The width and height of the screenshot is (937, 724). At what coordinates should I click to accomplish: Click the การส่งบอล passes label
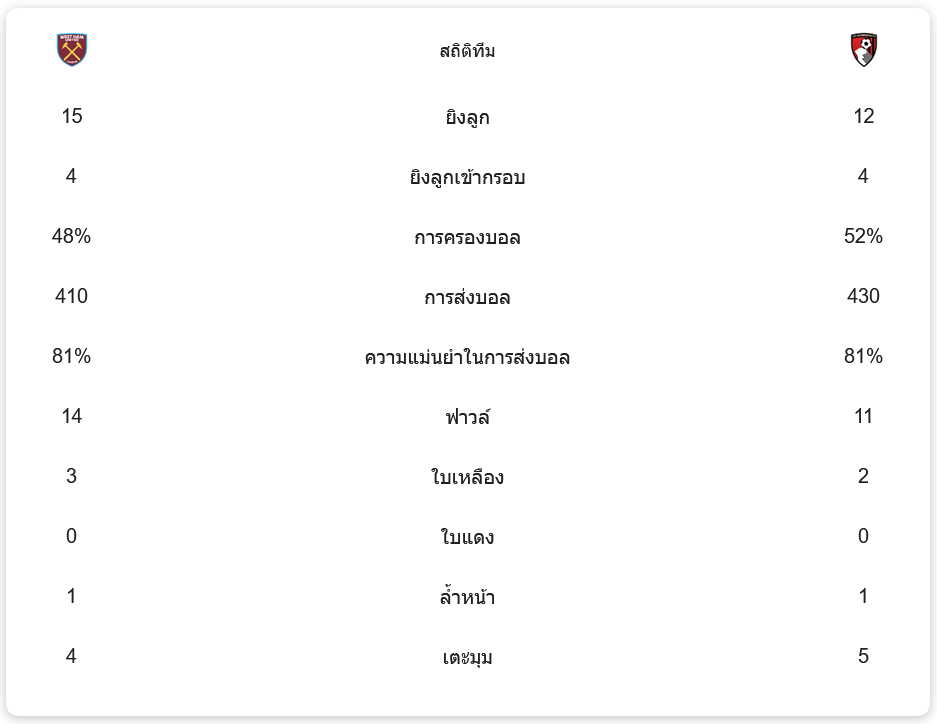pos(467,298)
